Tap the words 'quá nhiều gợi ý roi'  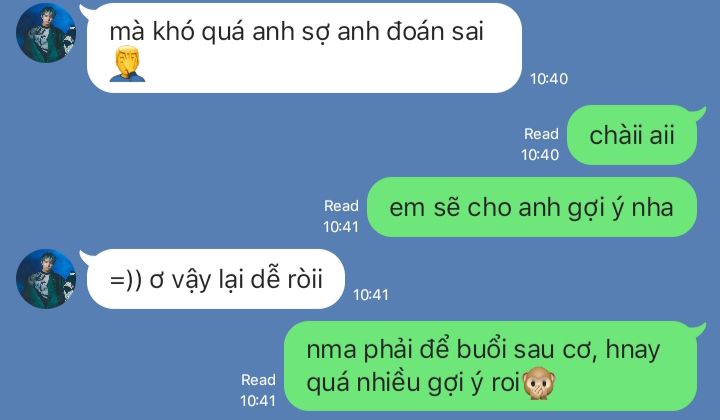(x=413, y=383)
